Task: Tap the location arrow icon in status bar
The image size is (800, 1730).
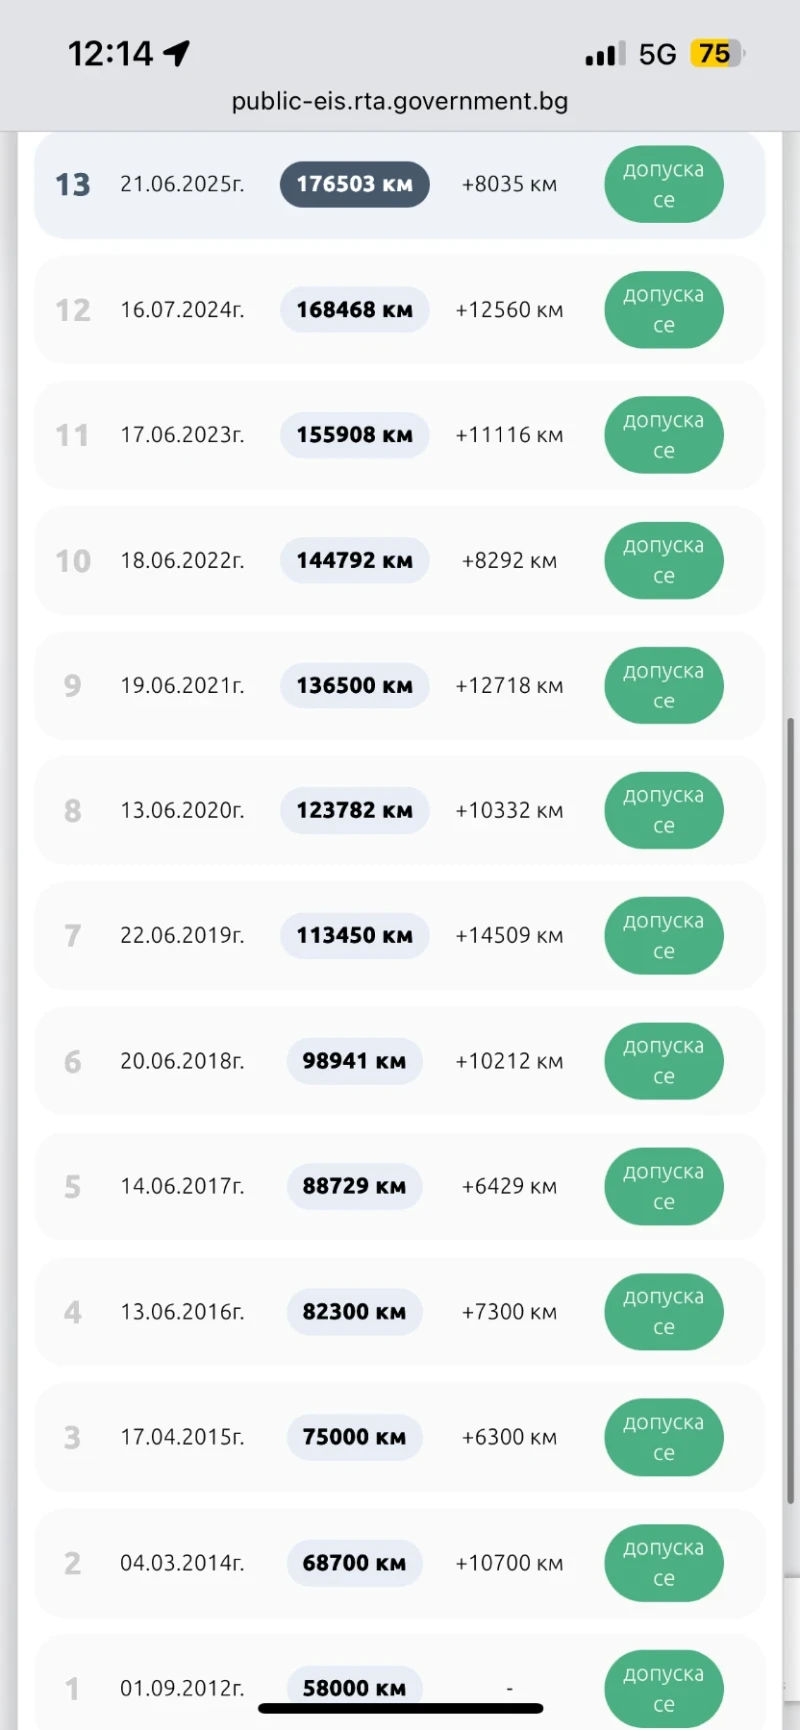Action: pyautogui.click(x=177, y=53)
